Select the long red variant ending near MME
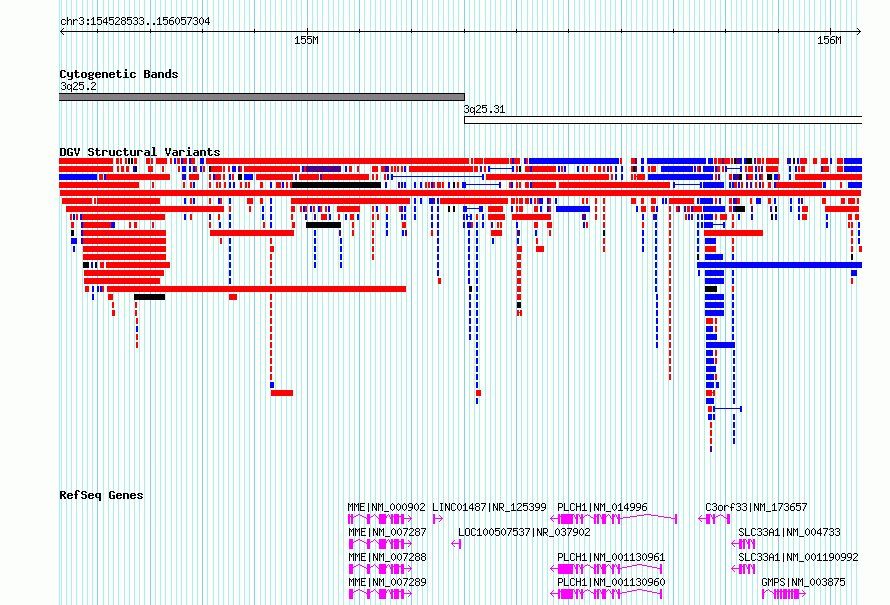890x605 pixels. (257, 289)
